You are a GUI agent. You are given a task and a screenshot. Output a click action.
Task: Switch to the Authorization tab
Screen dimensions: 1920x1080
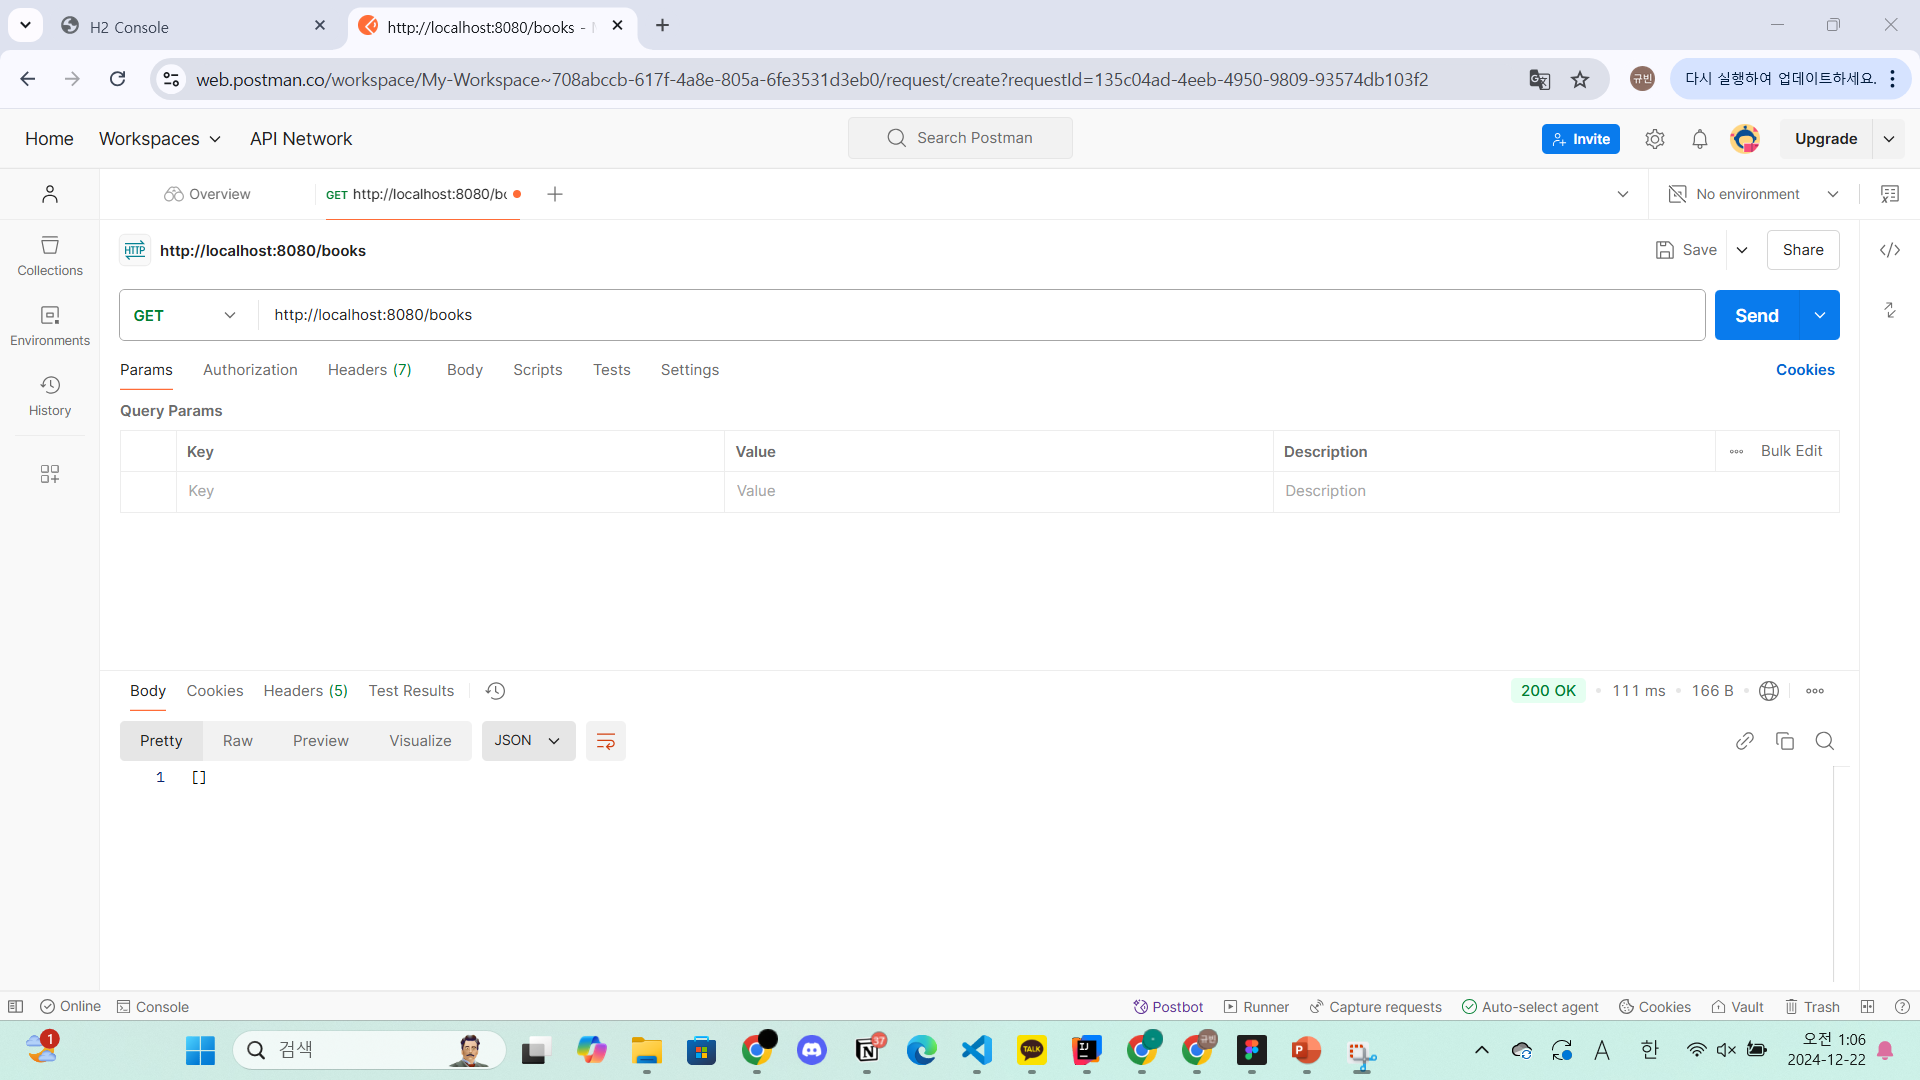click(250, 370)
